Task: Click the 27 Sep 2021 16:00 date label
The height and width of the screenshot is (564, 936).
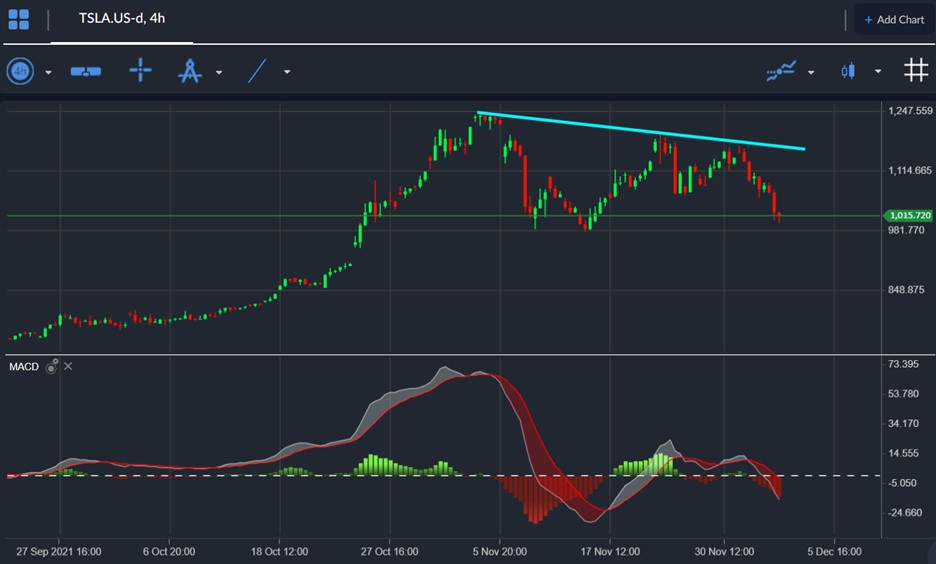Action: [58, 551]
